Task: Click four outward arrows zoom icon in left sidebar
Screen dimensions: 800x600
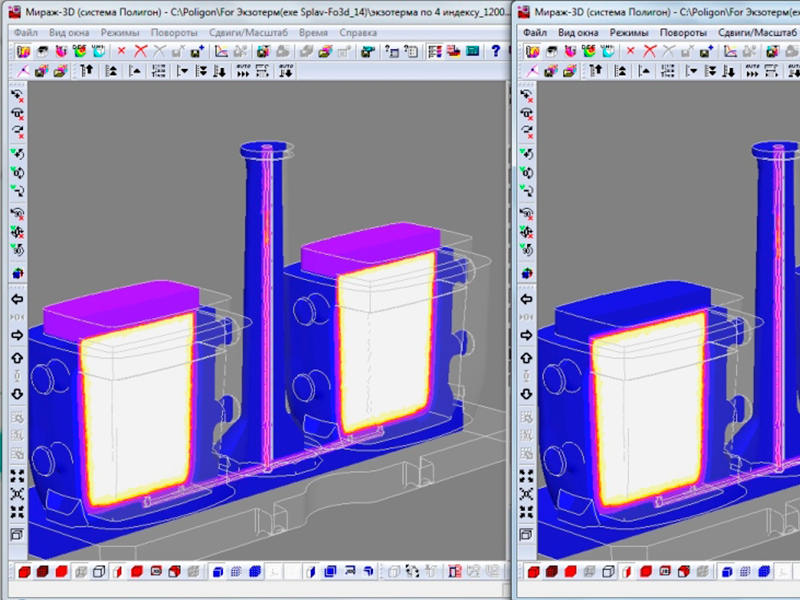Action: pos(17,476)
